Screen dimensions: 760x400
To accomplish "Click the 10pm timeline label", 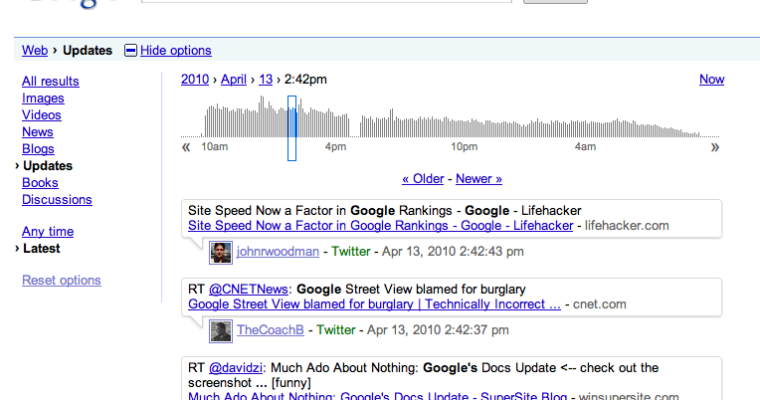I will pyautogui.click(x=464, y=147).
